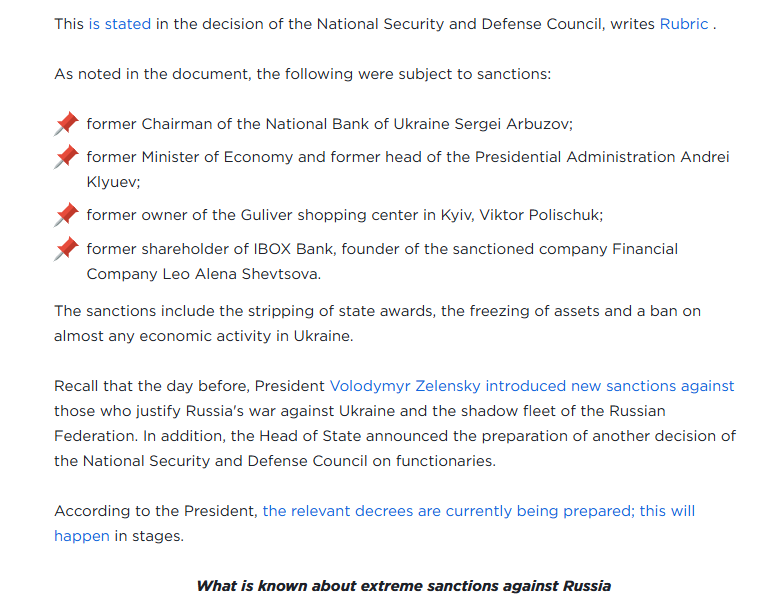Click the Guliver shopping center list item

[345, 215]
